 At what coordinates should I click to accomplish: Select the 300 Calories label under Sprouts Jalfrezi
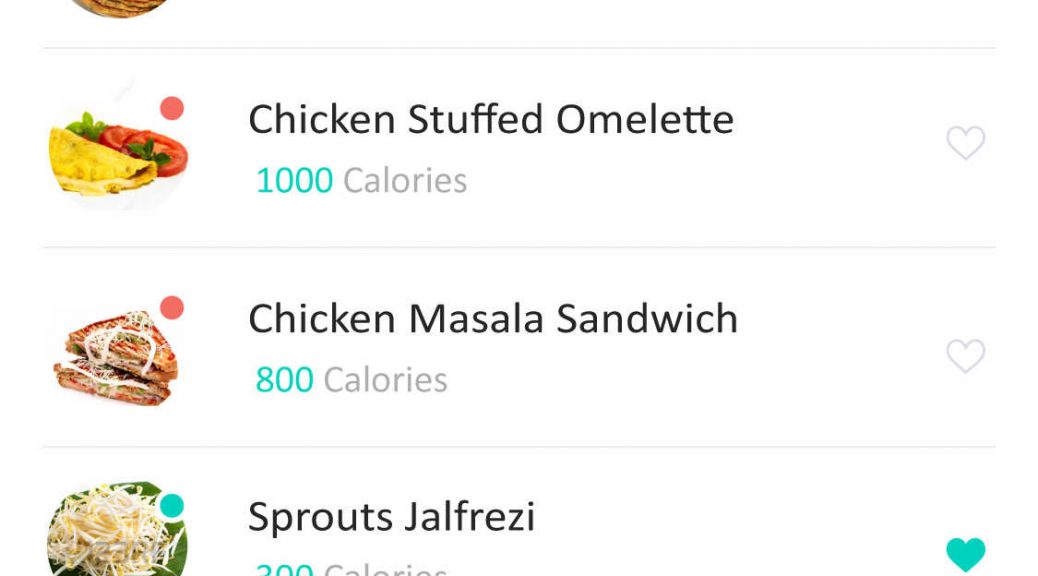[x=352, y=569]
